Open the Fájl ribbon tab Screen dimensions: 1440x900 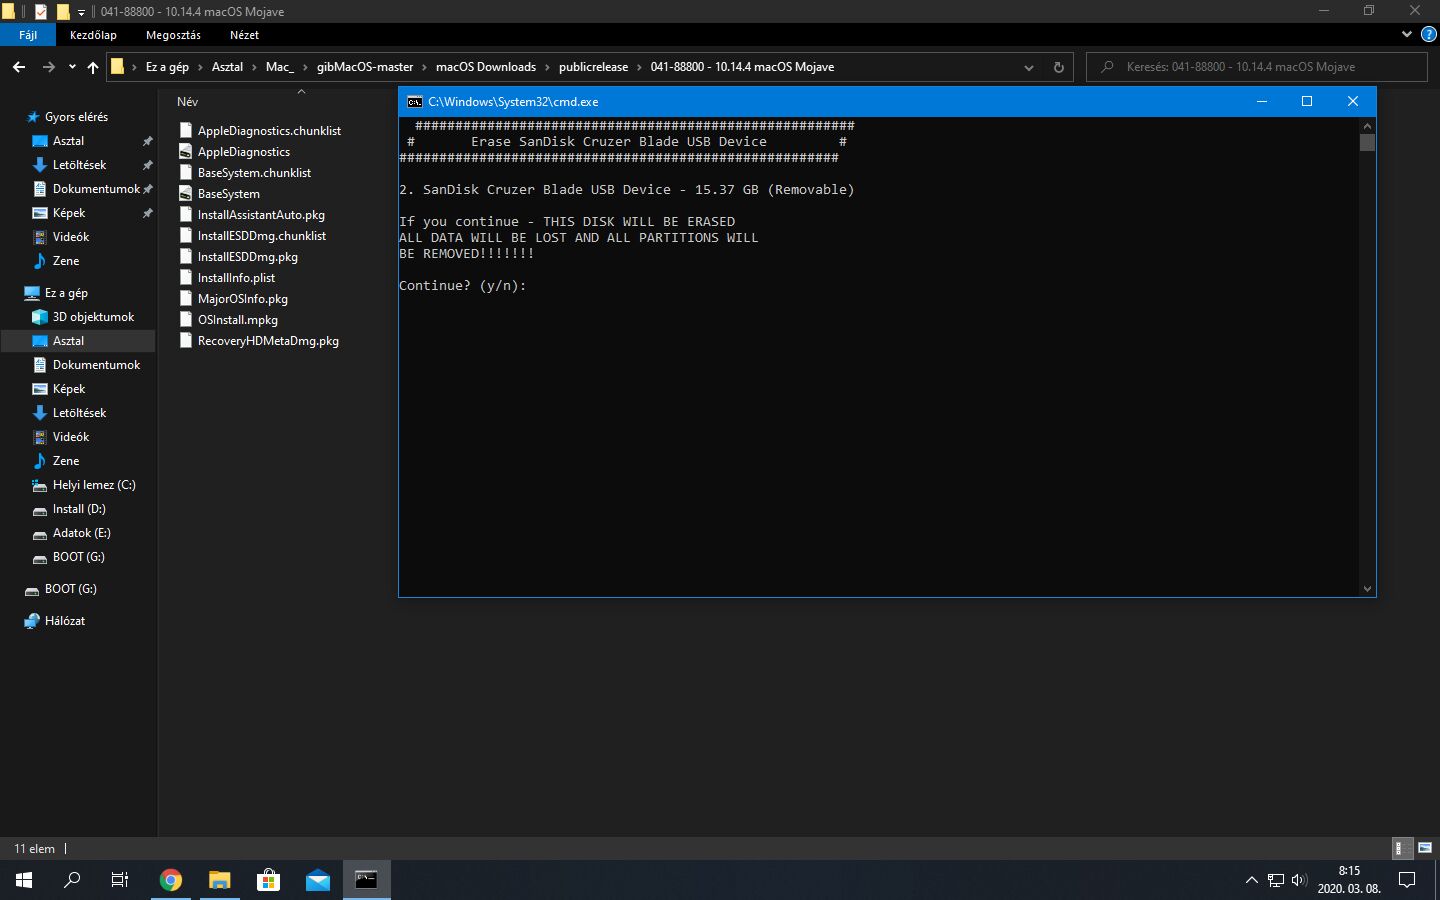click(x=28, y=35)
